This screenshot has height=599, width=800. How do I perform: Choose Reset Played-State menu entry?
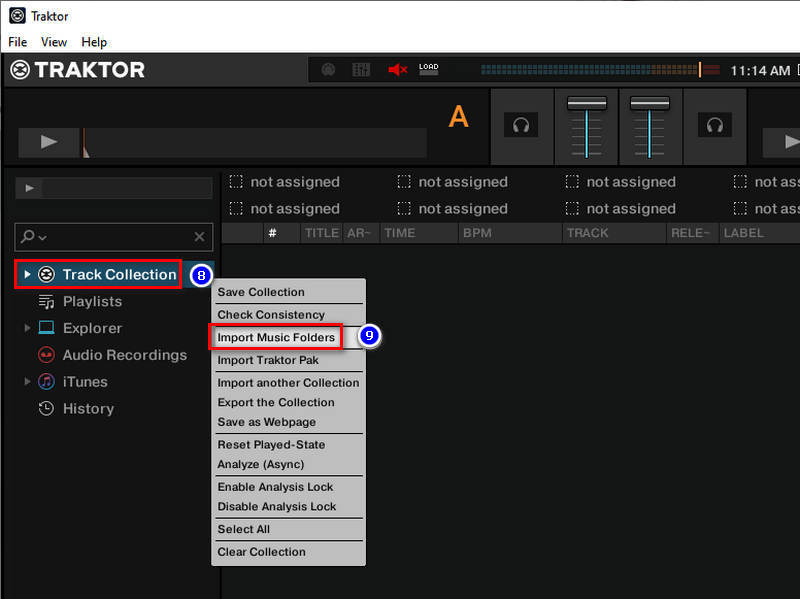(288, 444)
